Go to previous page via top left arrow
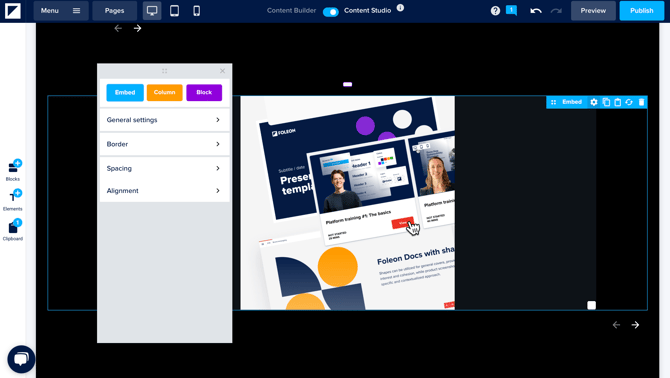This screenshot has width=670, height=378. tap(118, 28)
